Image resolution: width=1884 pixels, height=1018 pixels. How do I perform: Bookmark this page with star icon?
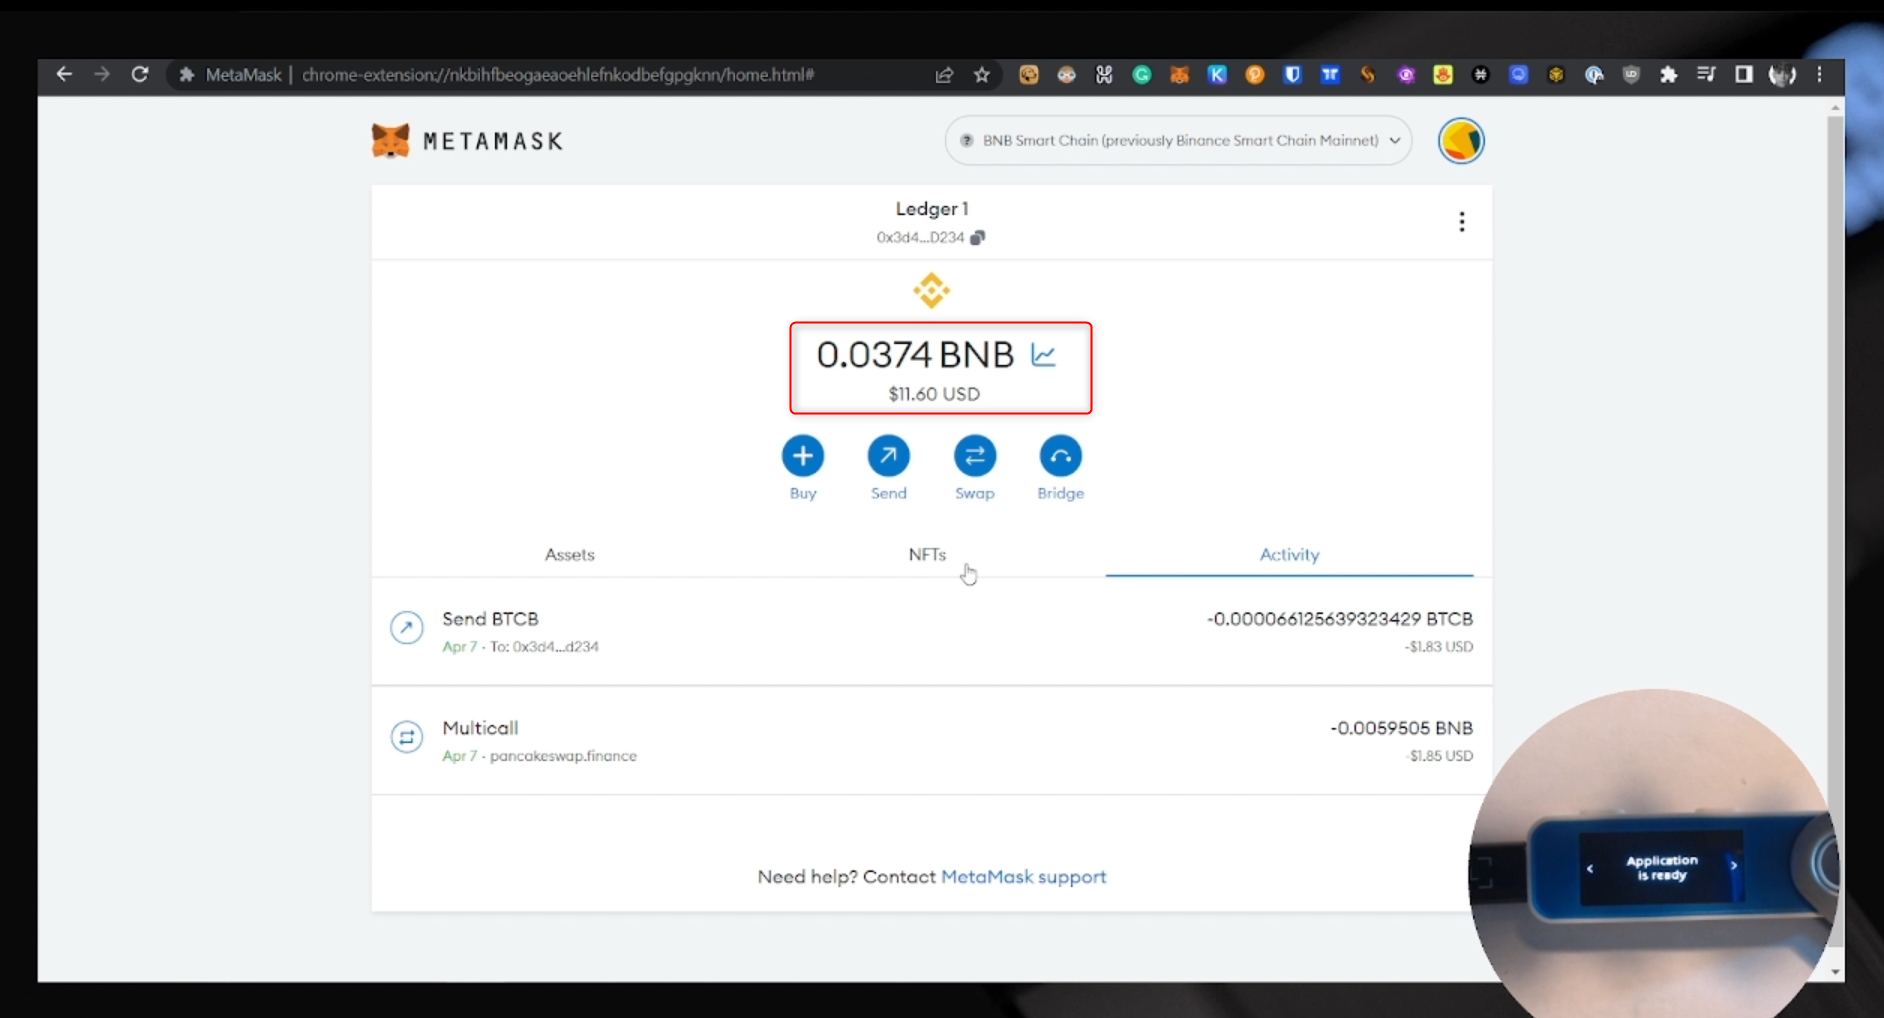982,75
